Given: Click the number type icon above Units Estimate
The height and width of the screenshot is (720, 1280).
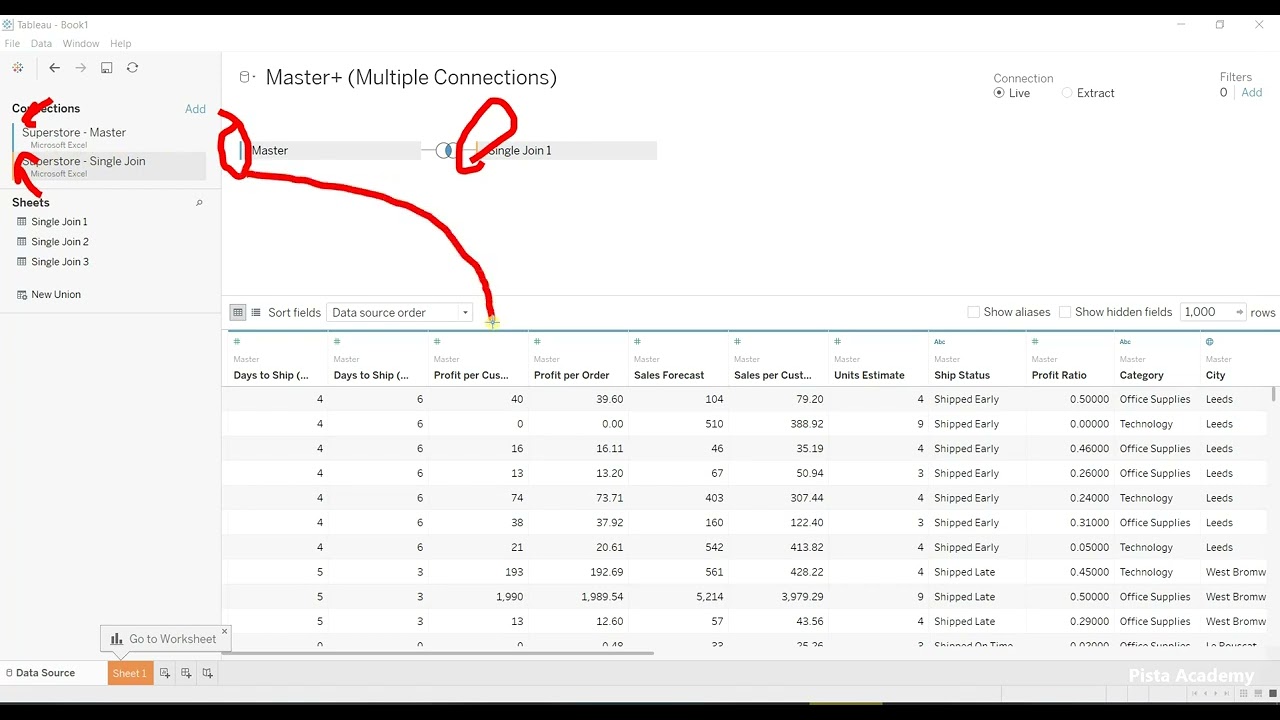Looking at the screenshot, I should [837, 342].
